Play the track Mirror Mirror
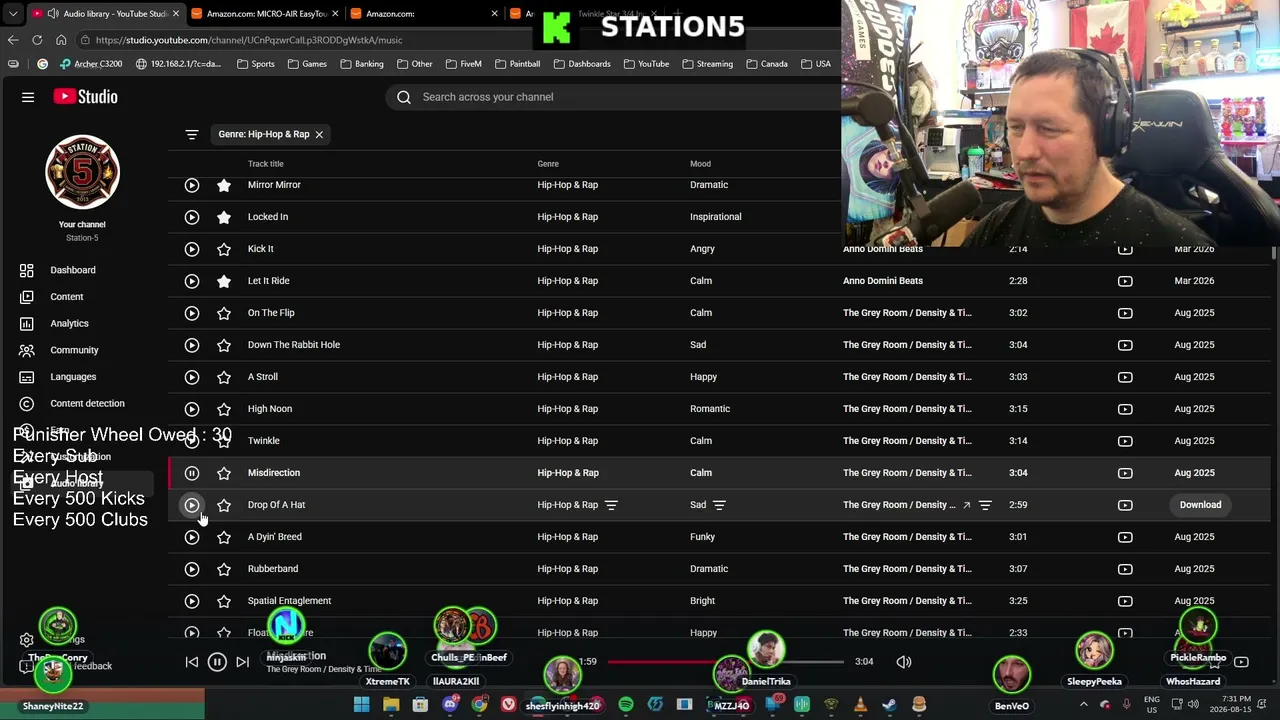The width and height of the screenshot is (1280, 720). (192, 185)
